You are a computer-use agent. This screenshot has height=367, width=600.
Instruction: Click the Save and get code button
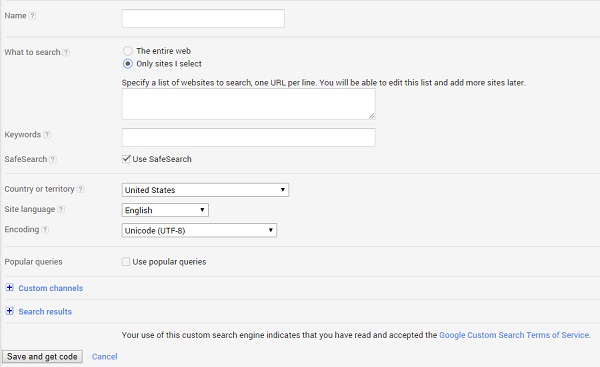(x=42, y=357)
